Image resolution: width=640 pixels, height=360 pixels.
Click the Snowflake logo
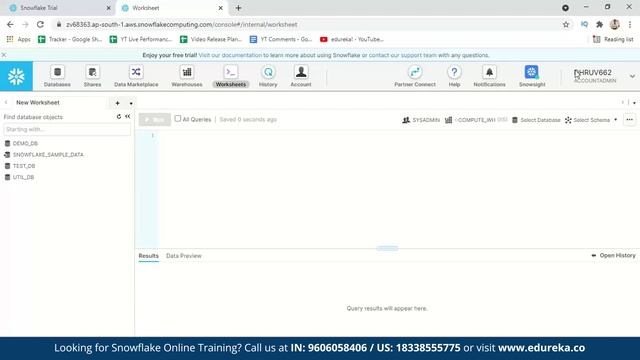(16, 76)
